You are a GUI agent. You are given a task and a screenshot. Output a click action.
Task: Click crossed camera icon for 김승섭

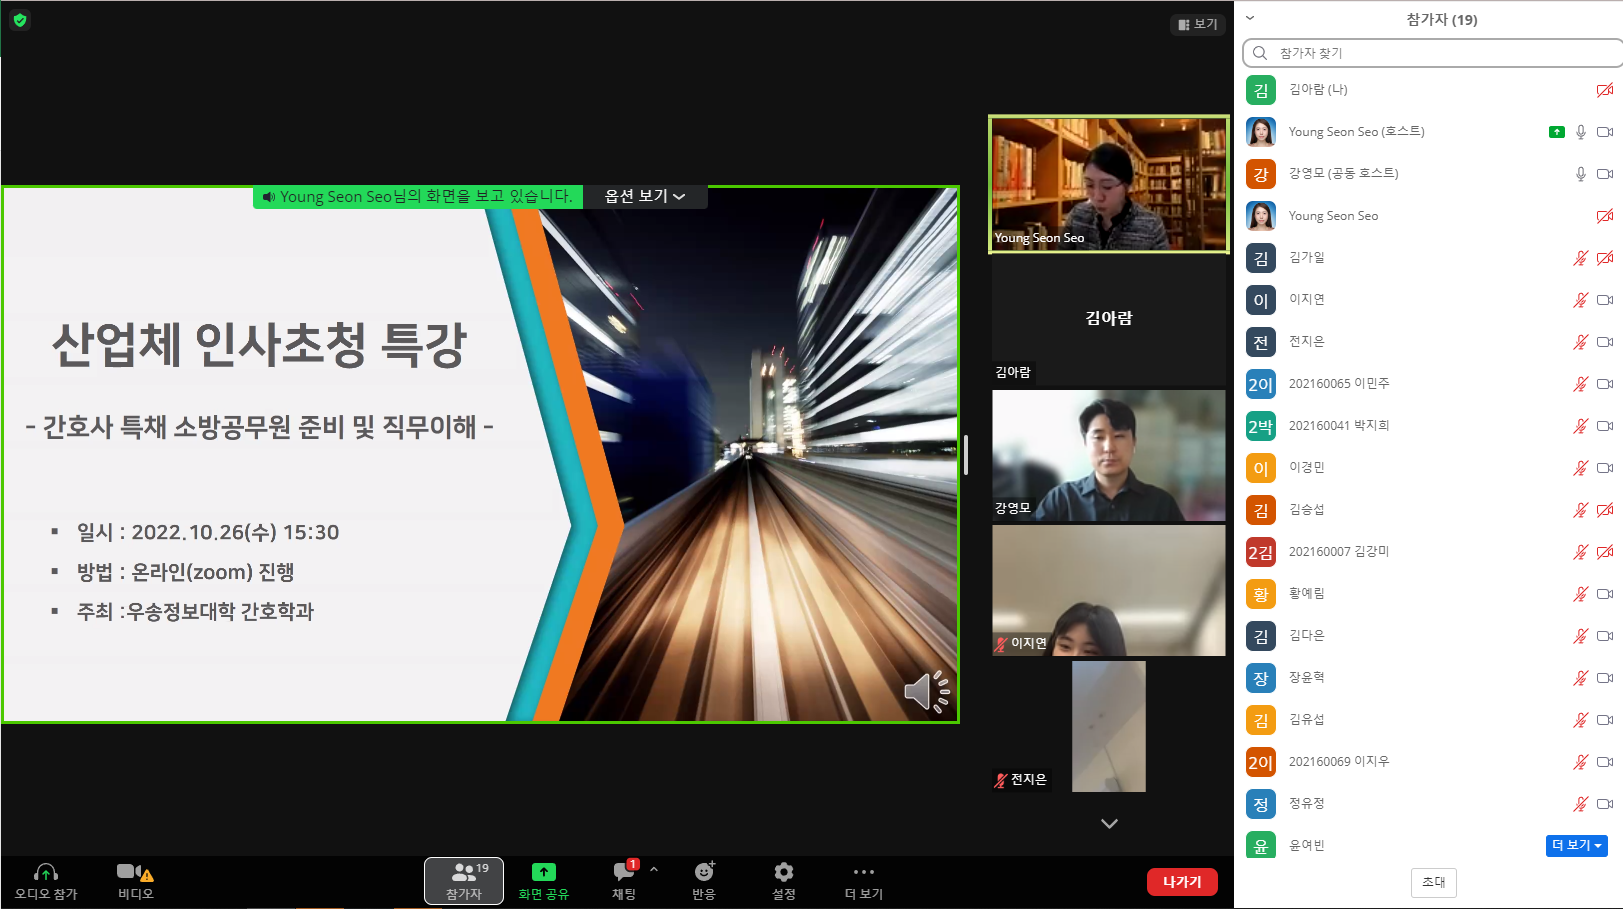pos(1605,510)
